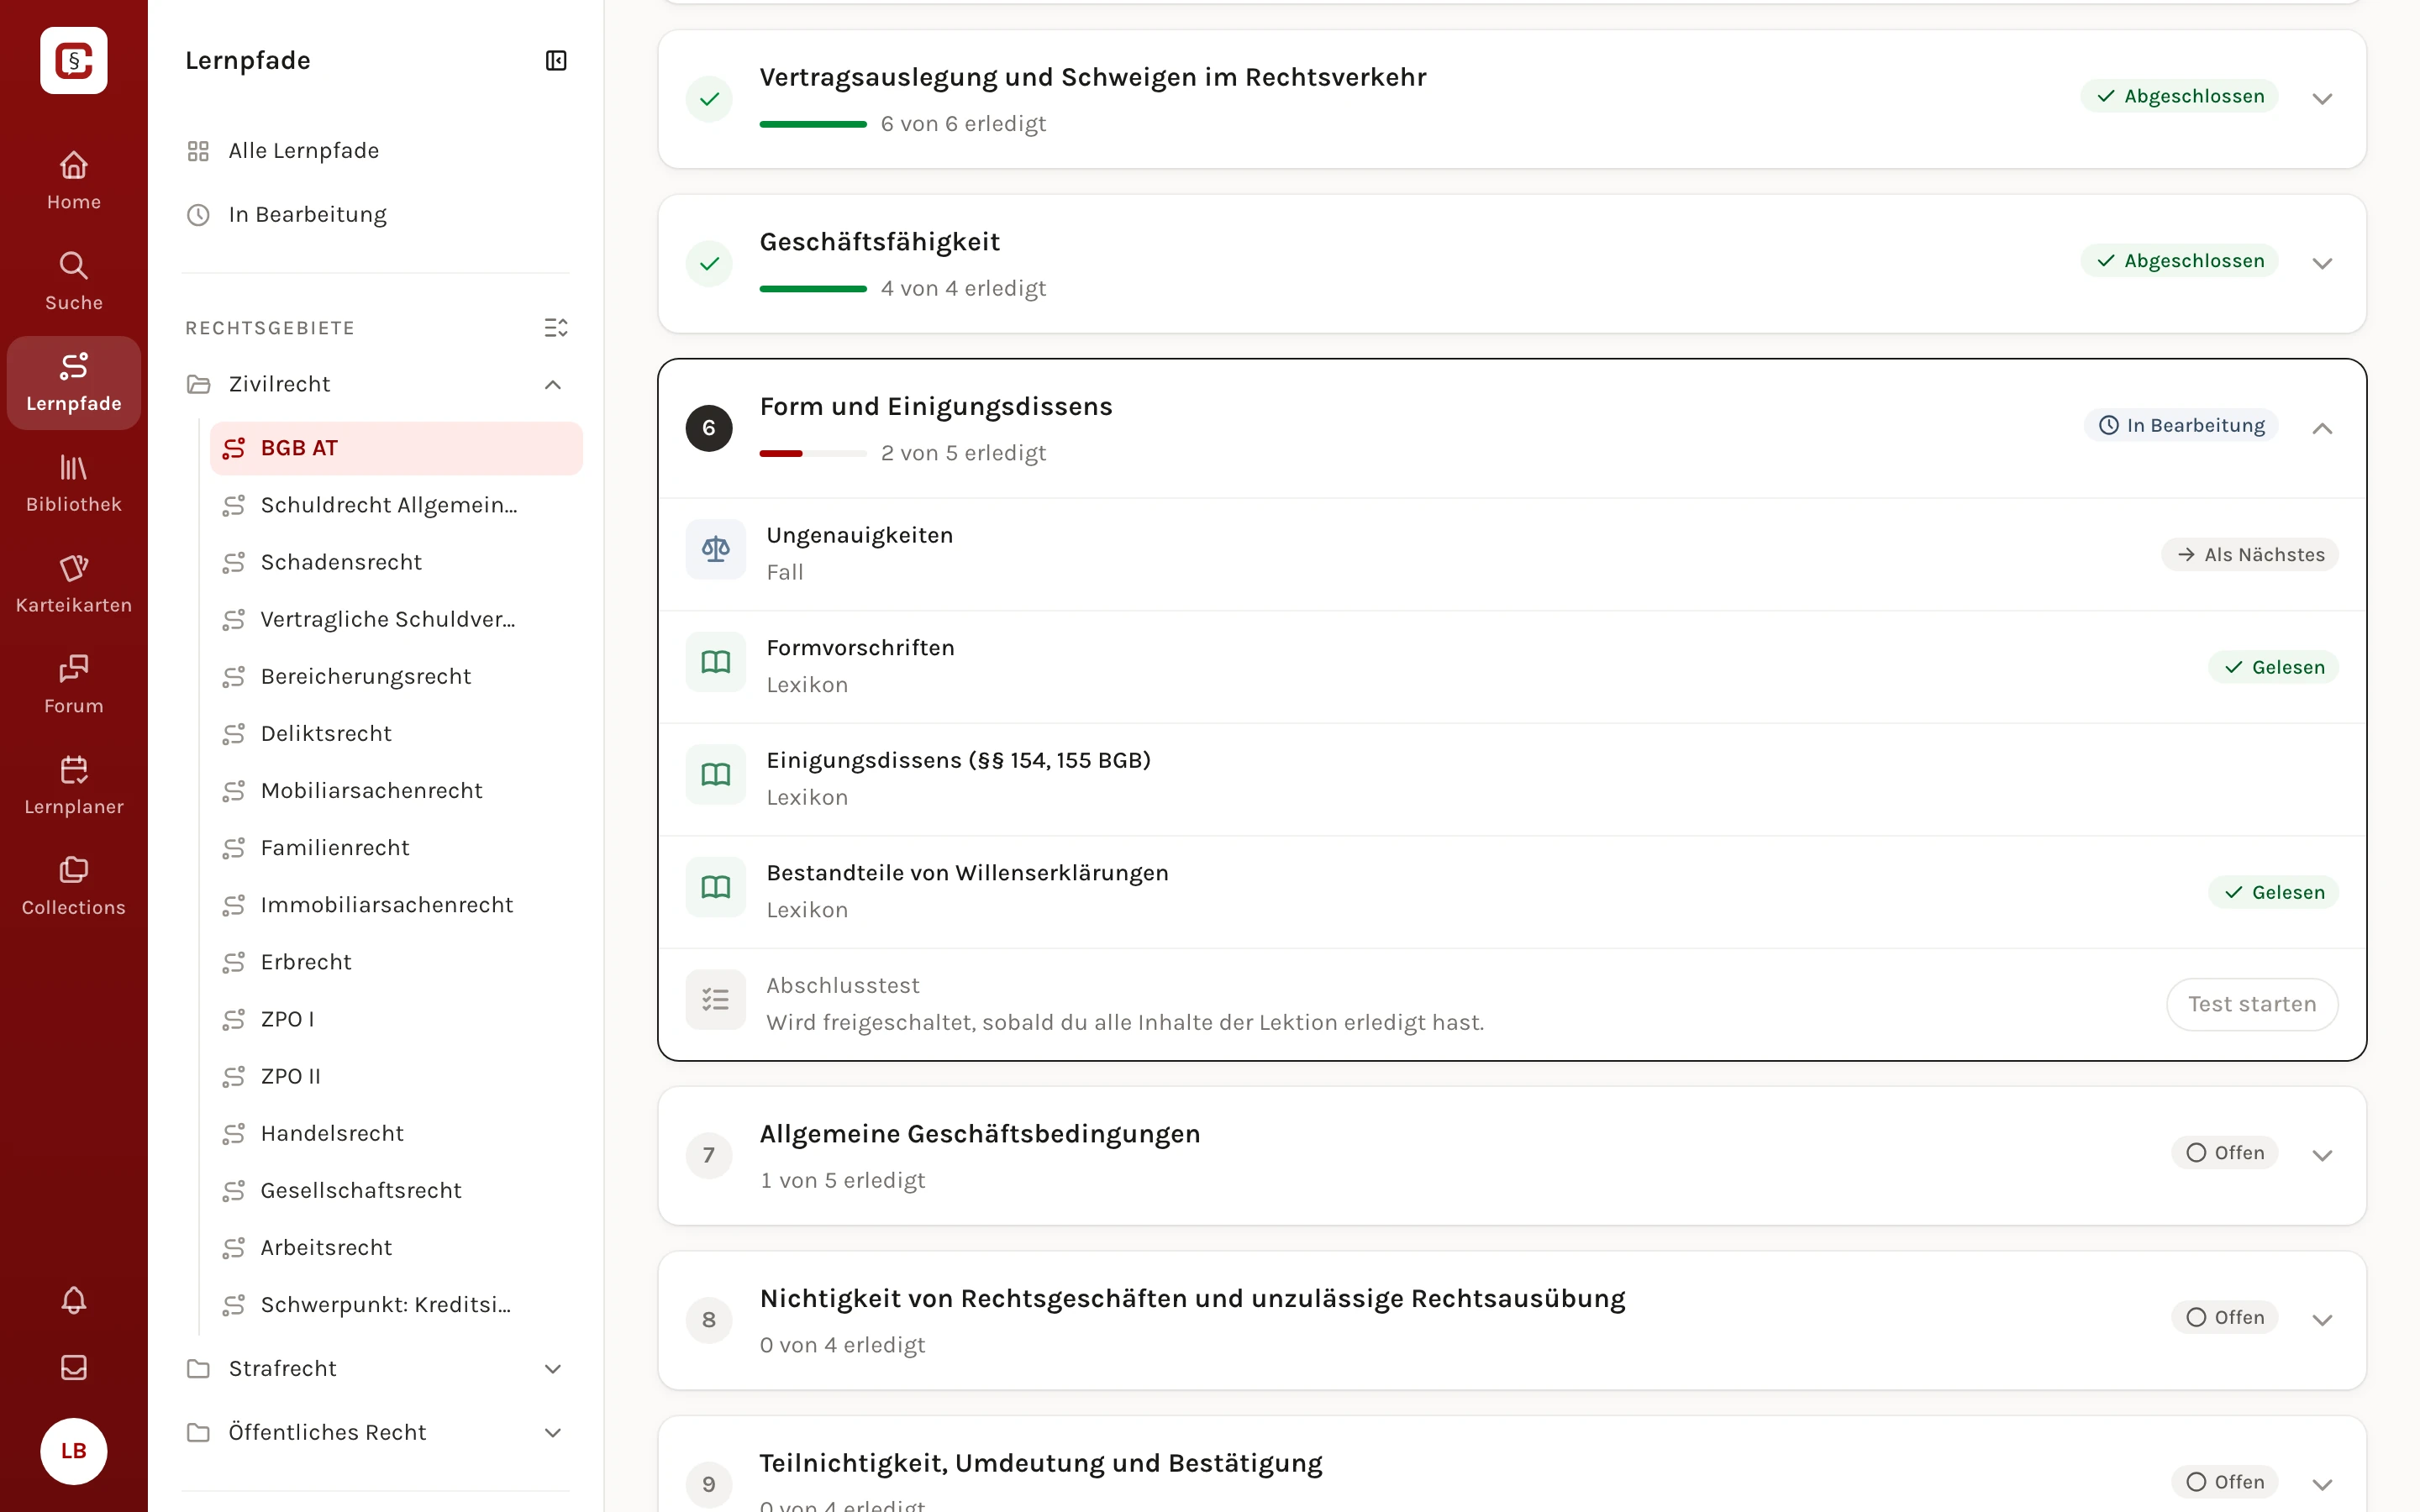Open the Schadensrecht learning path
The width and height of the screenshot is (2420, 1512).
396,562
